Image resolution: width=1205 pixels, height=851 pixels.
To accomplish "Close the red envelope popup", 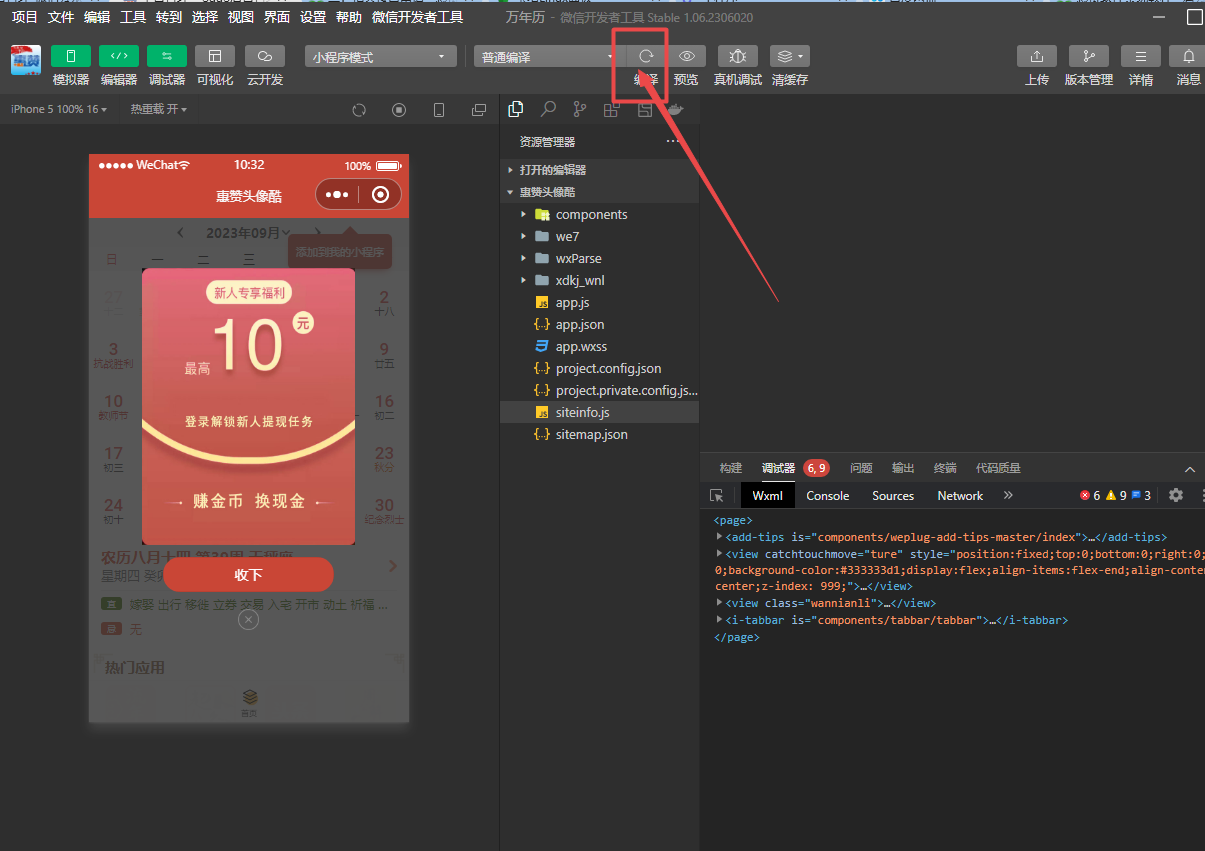I will click(x=249, y=620).
